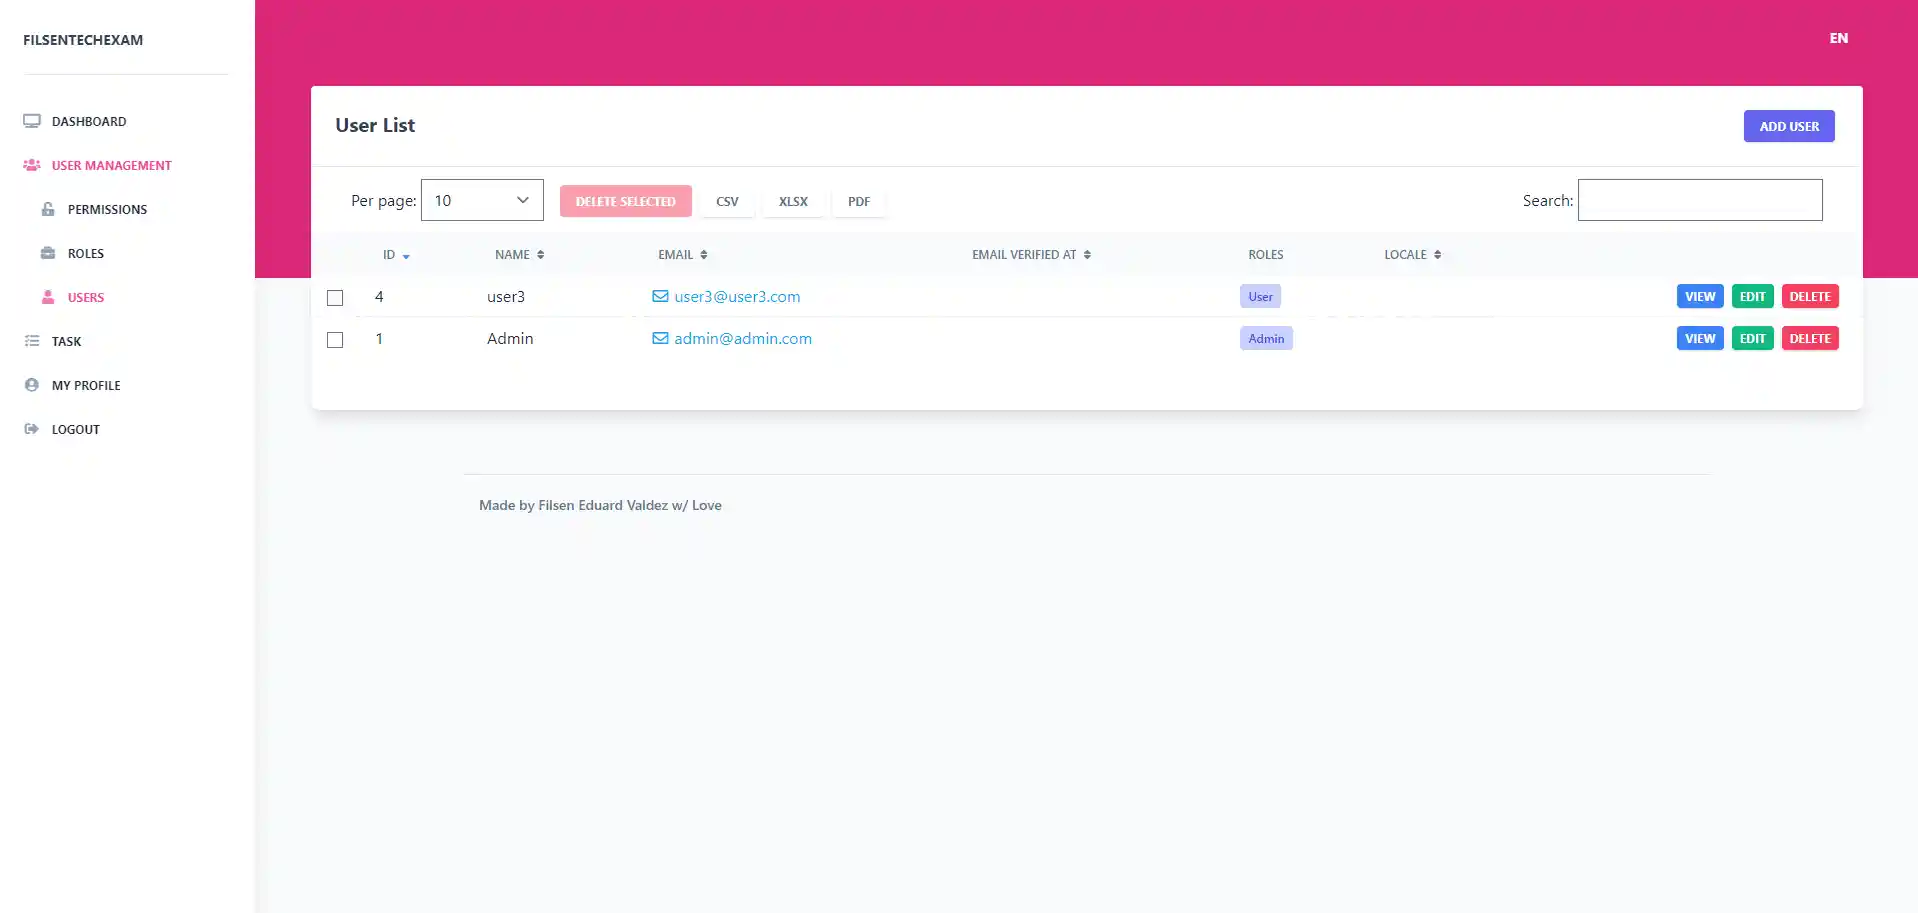Click the Users person icon

click(x=48, y=297)
